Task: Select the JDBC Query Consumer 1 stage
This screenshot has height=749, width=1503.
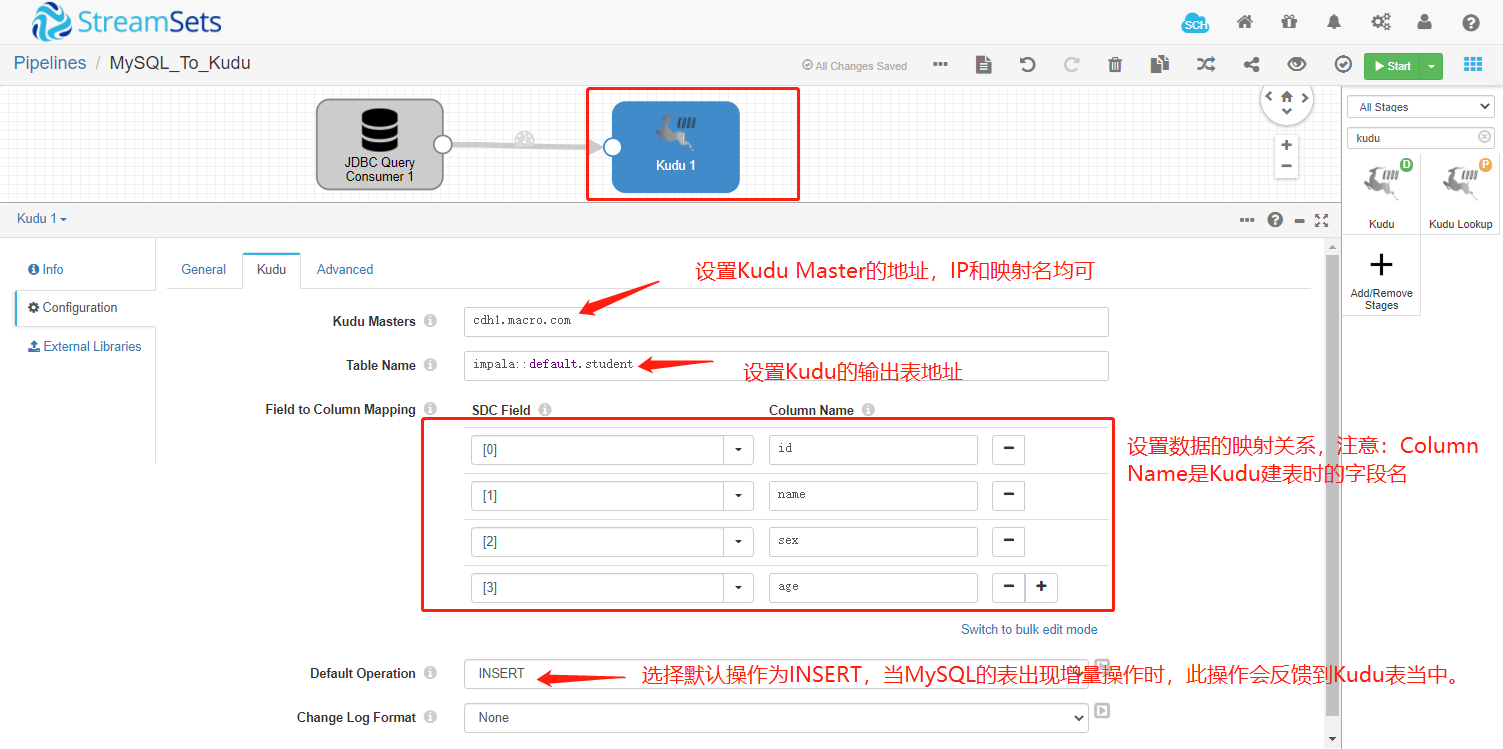Action: pos(380,144)
